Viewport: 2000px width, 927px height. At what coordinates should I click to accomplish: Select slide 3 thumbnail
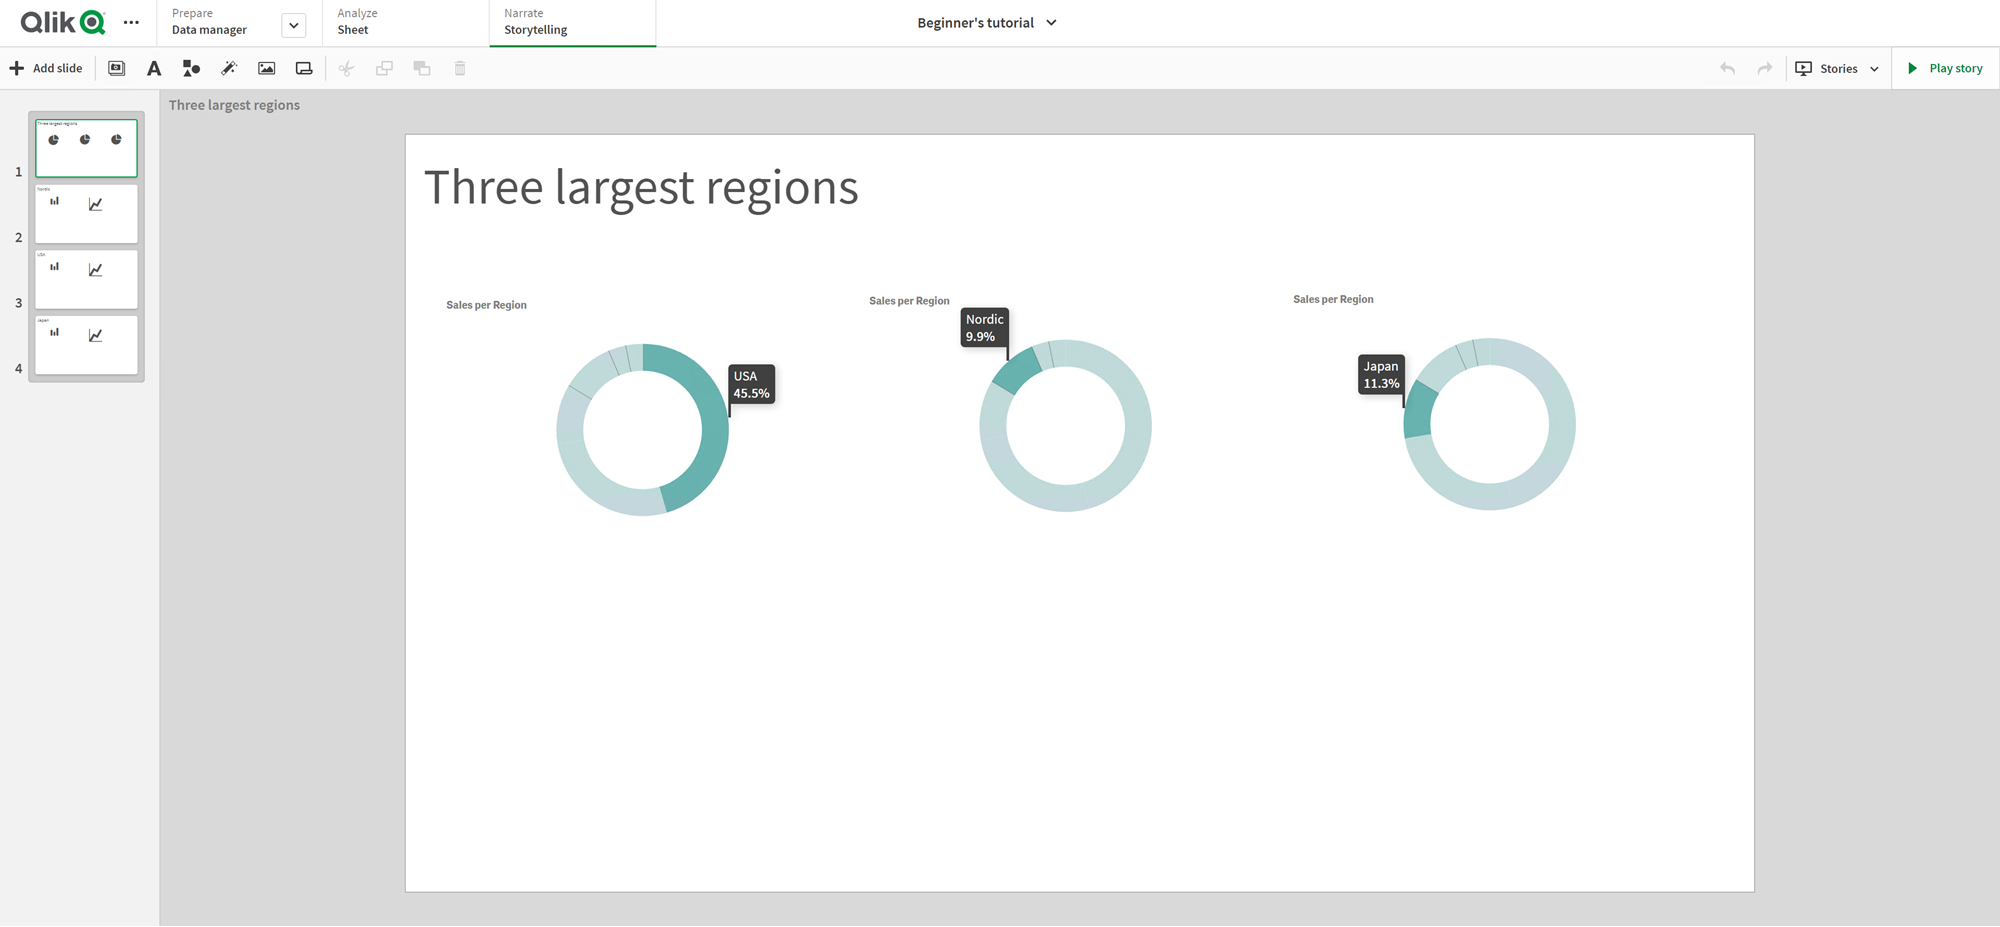86,279
